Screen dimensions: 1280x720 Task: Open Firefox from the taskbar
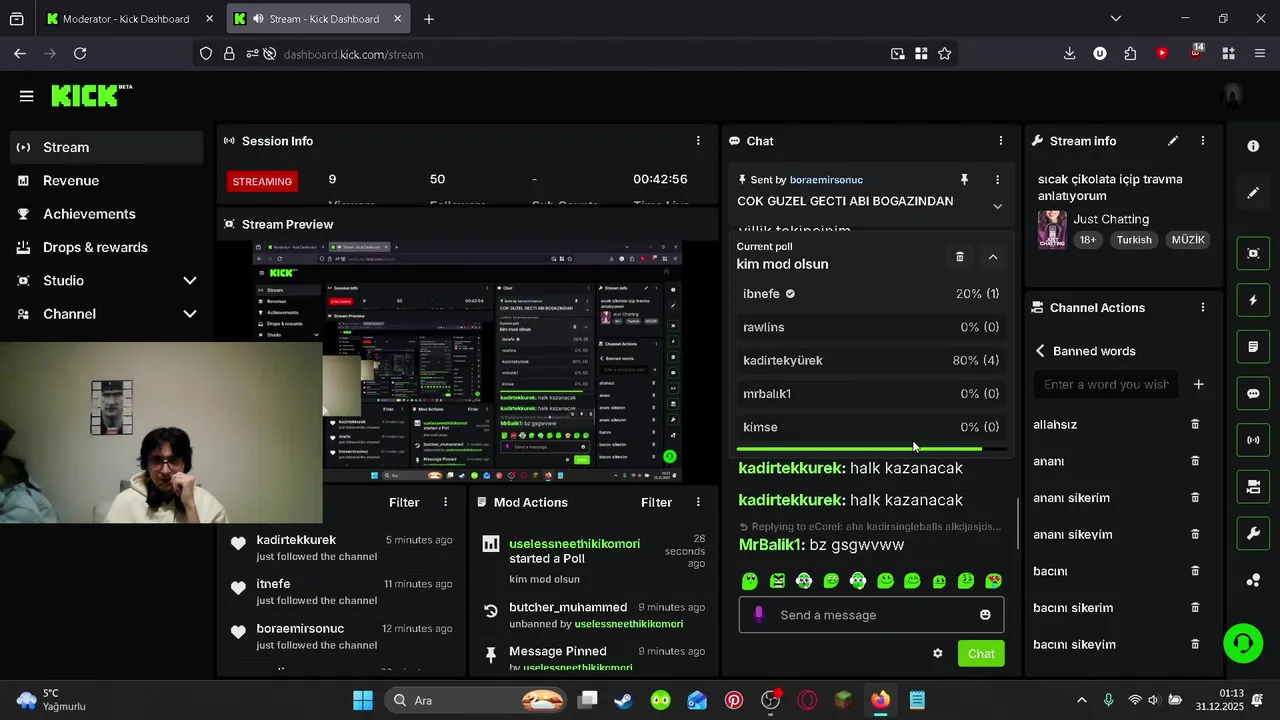pos(880,700)
